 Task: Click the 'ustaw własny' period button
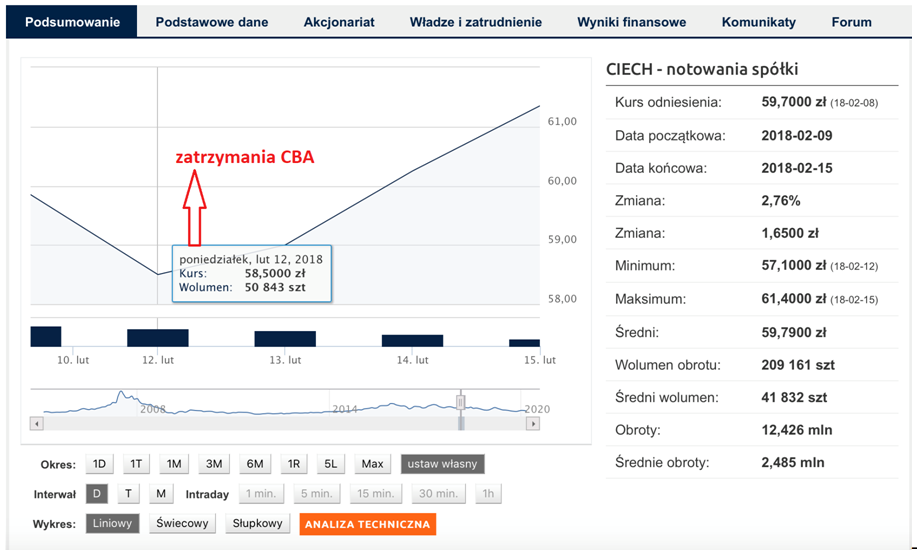443,464
